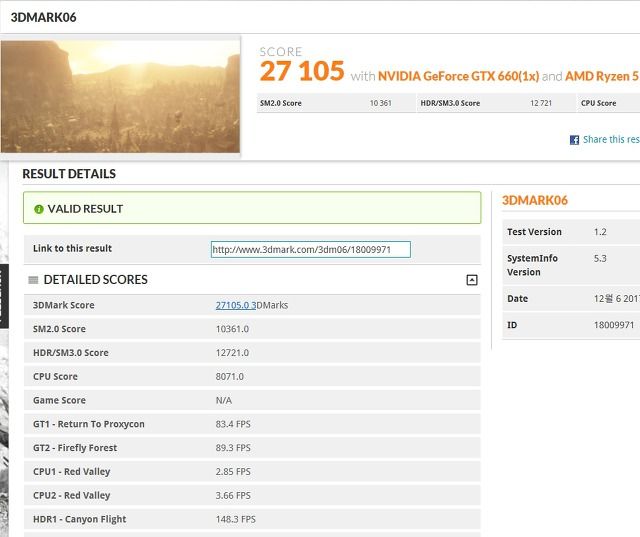Click the large 27 105 score
The width and height of the screenshot is (640, 537).
[302, 71]
